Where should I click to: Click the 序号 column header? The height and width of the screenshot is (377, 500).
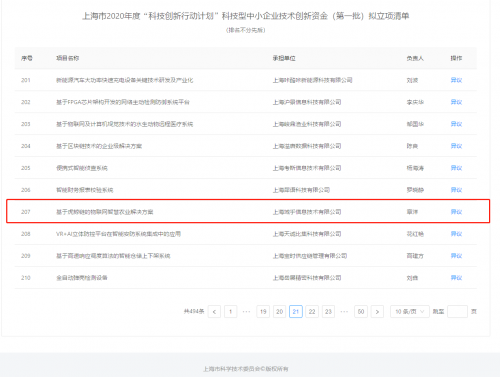click(x=27, y=58)
